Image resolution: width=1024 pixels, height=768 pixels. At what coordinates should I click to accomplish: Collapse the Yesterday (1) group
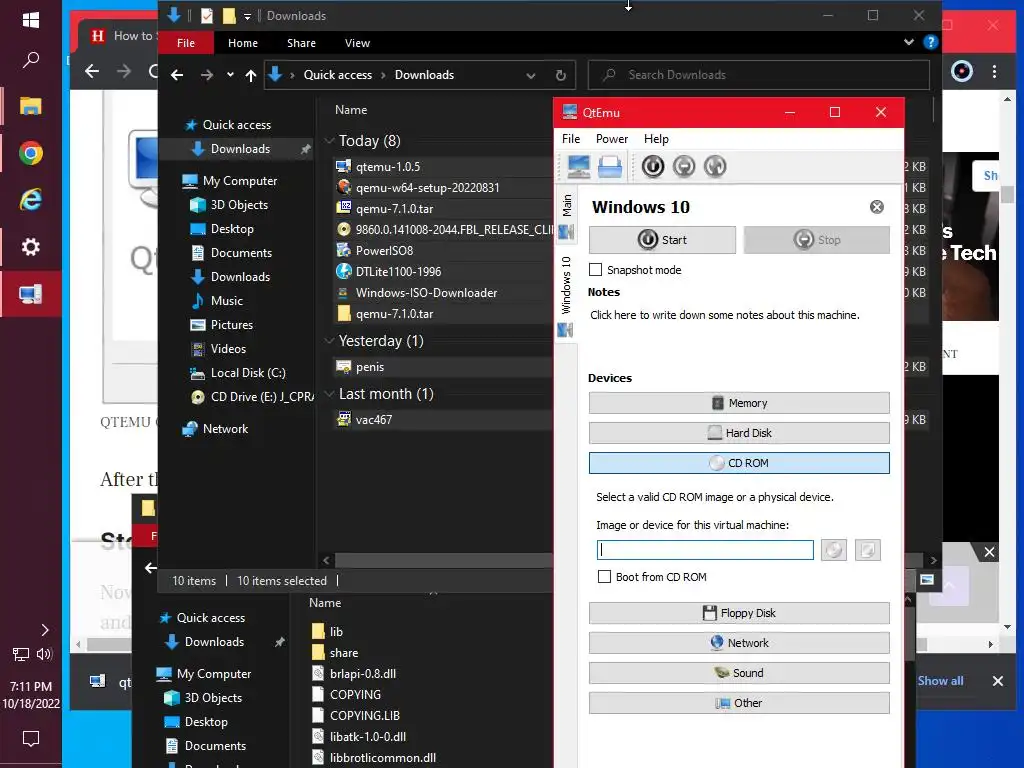point(330,340)
